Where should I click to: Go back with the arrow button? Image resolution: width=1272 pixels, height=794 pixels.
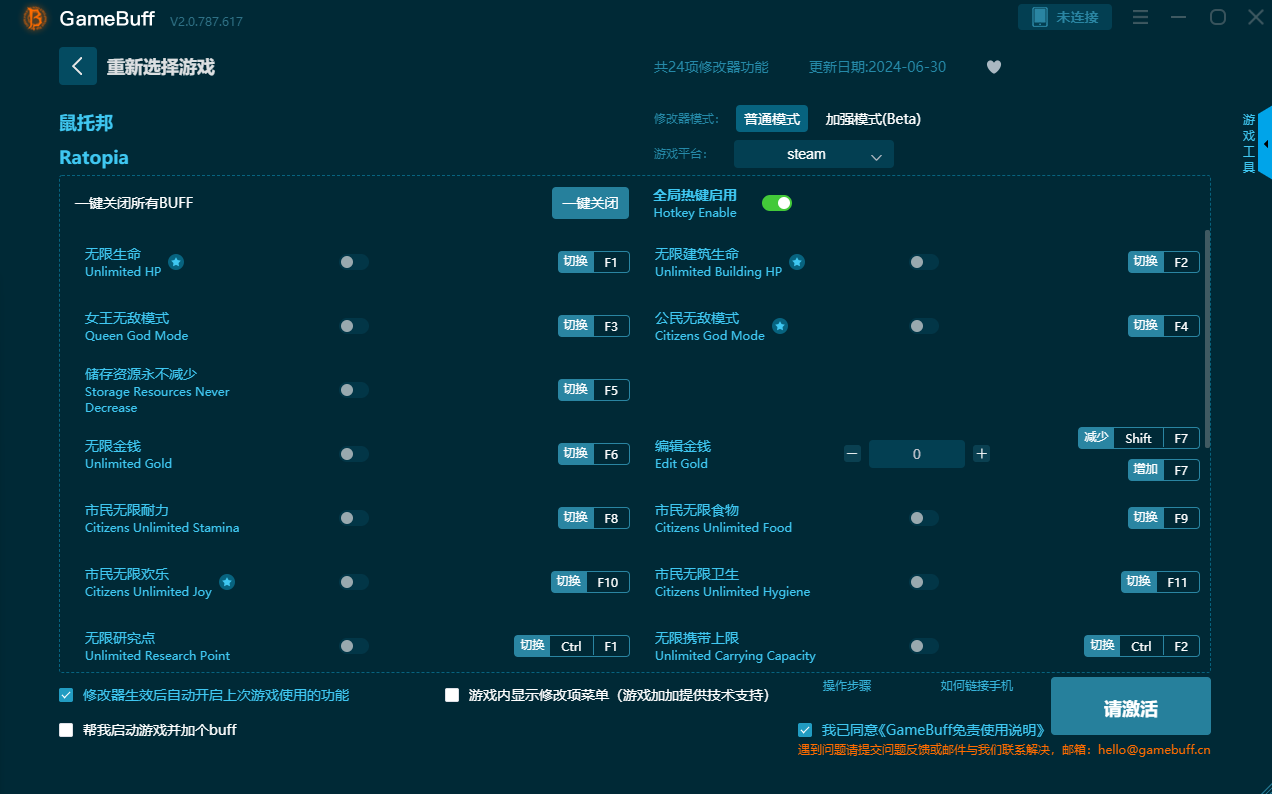click(78, 66)
